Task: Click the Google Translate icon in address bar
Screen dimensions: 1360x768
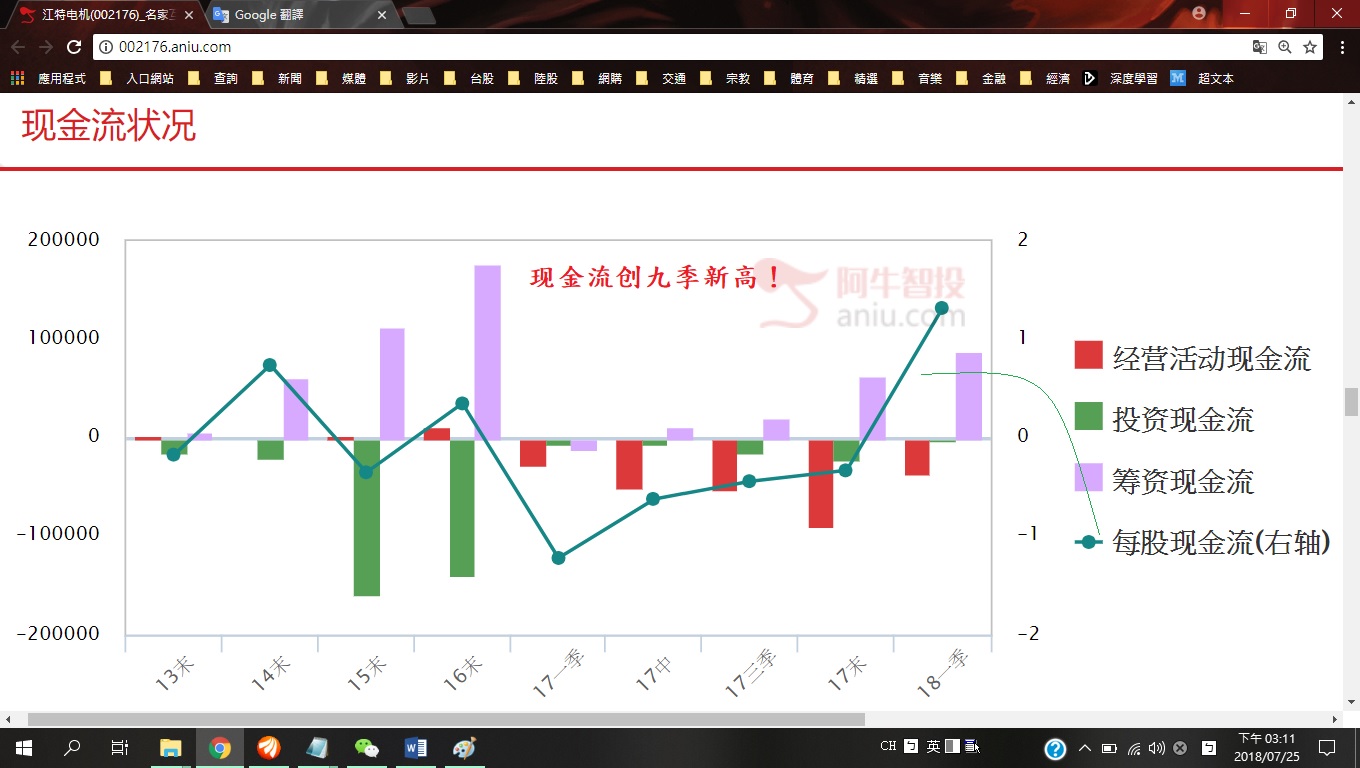Action: [x=1260, y=47]
